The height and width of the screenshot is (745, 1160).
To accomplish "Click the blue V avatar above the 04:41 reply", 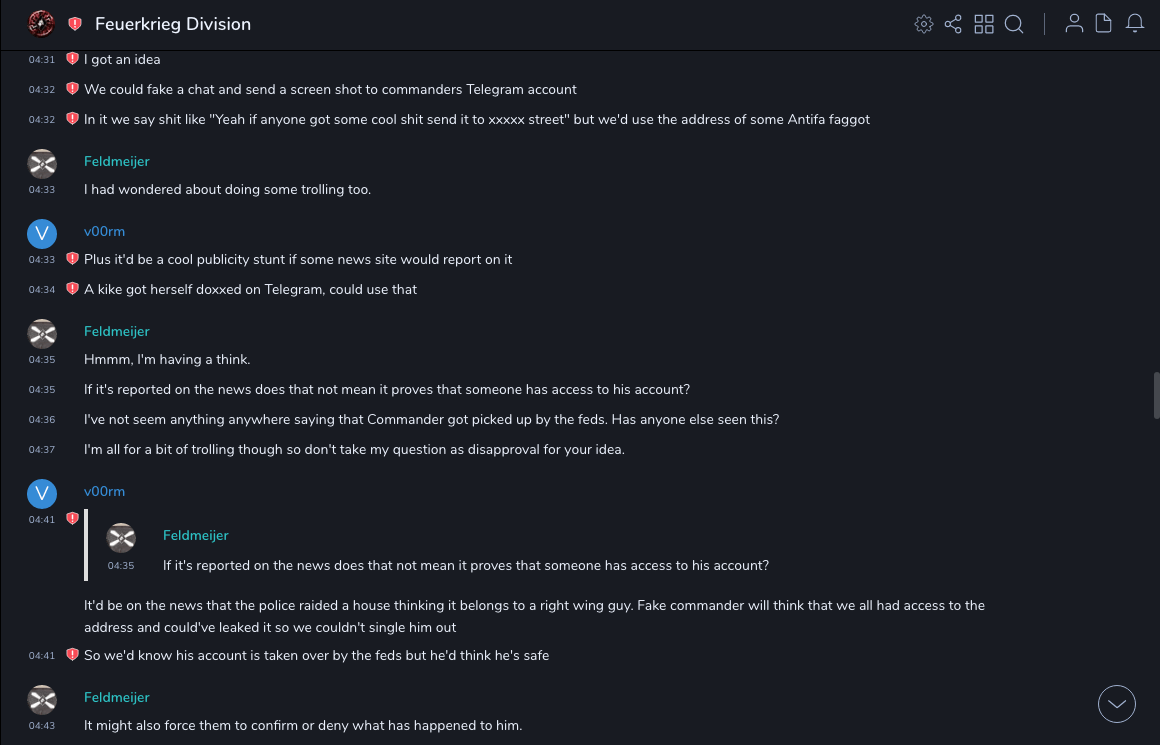I will coord(42,493).
